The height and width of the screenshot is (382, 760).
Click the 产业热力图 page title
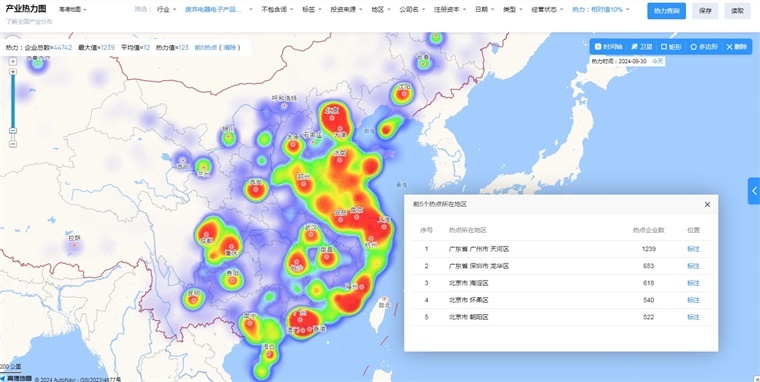click(26, 9)
